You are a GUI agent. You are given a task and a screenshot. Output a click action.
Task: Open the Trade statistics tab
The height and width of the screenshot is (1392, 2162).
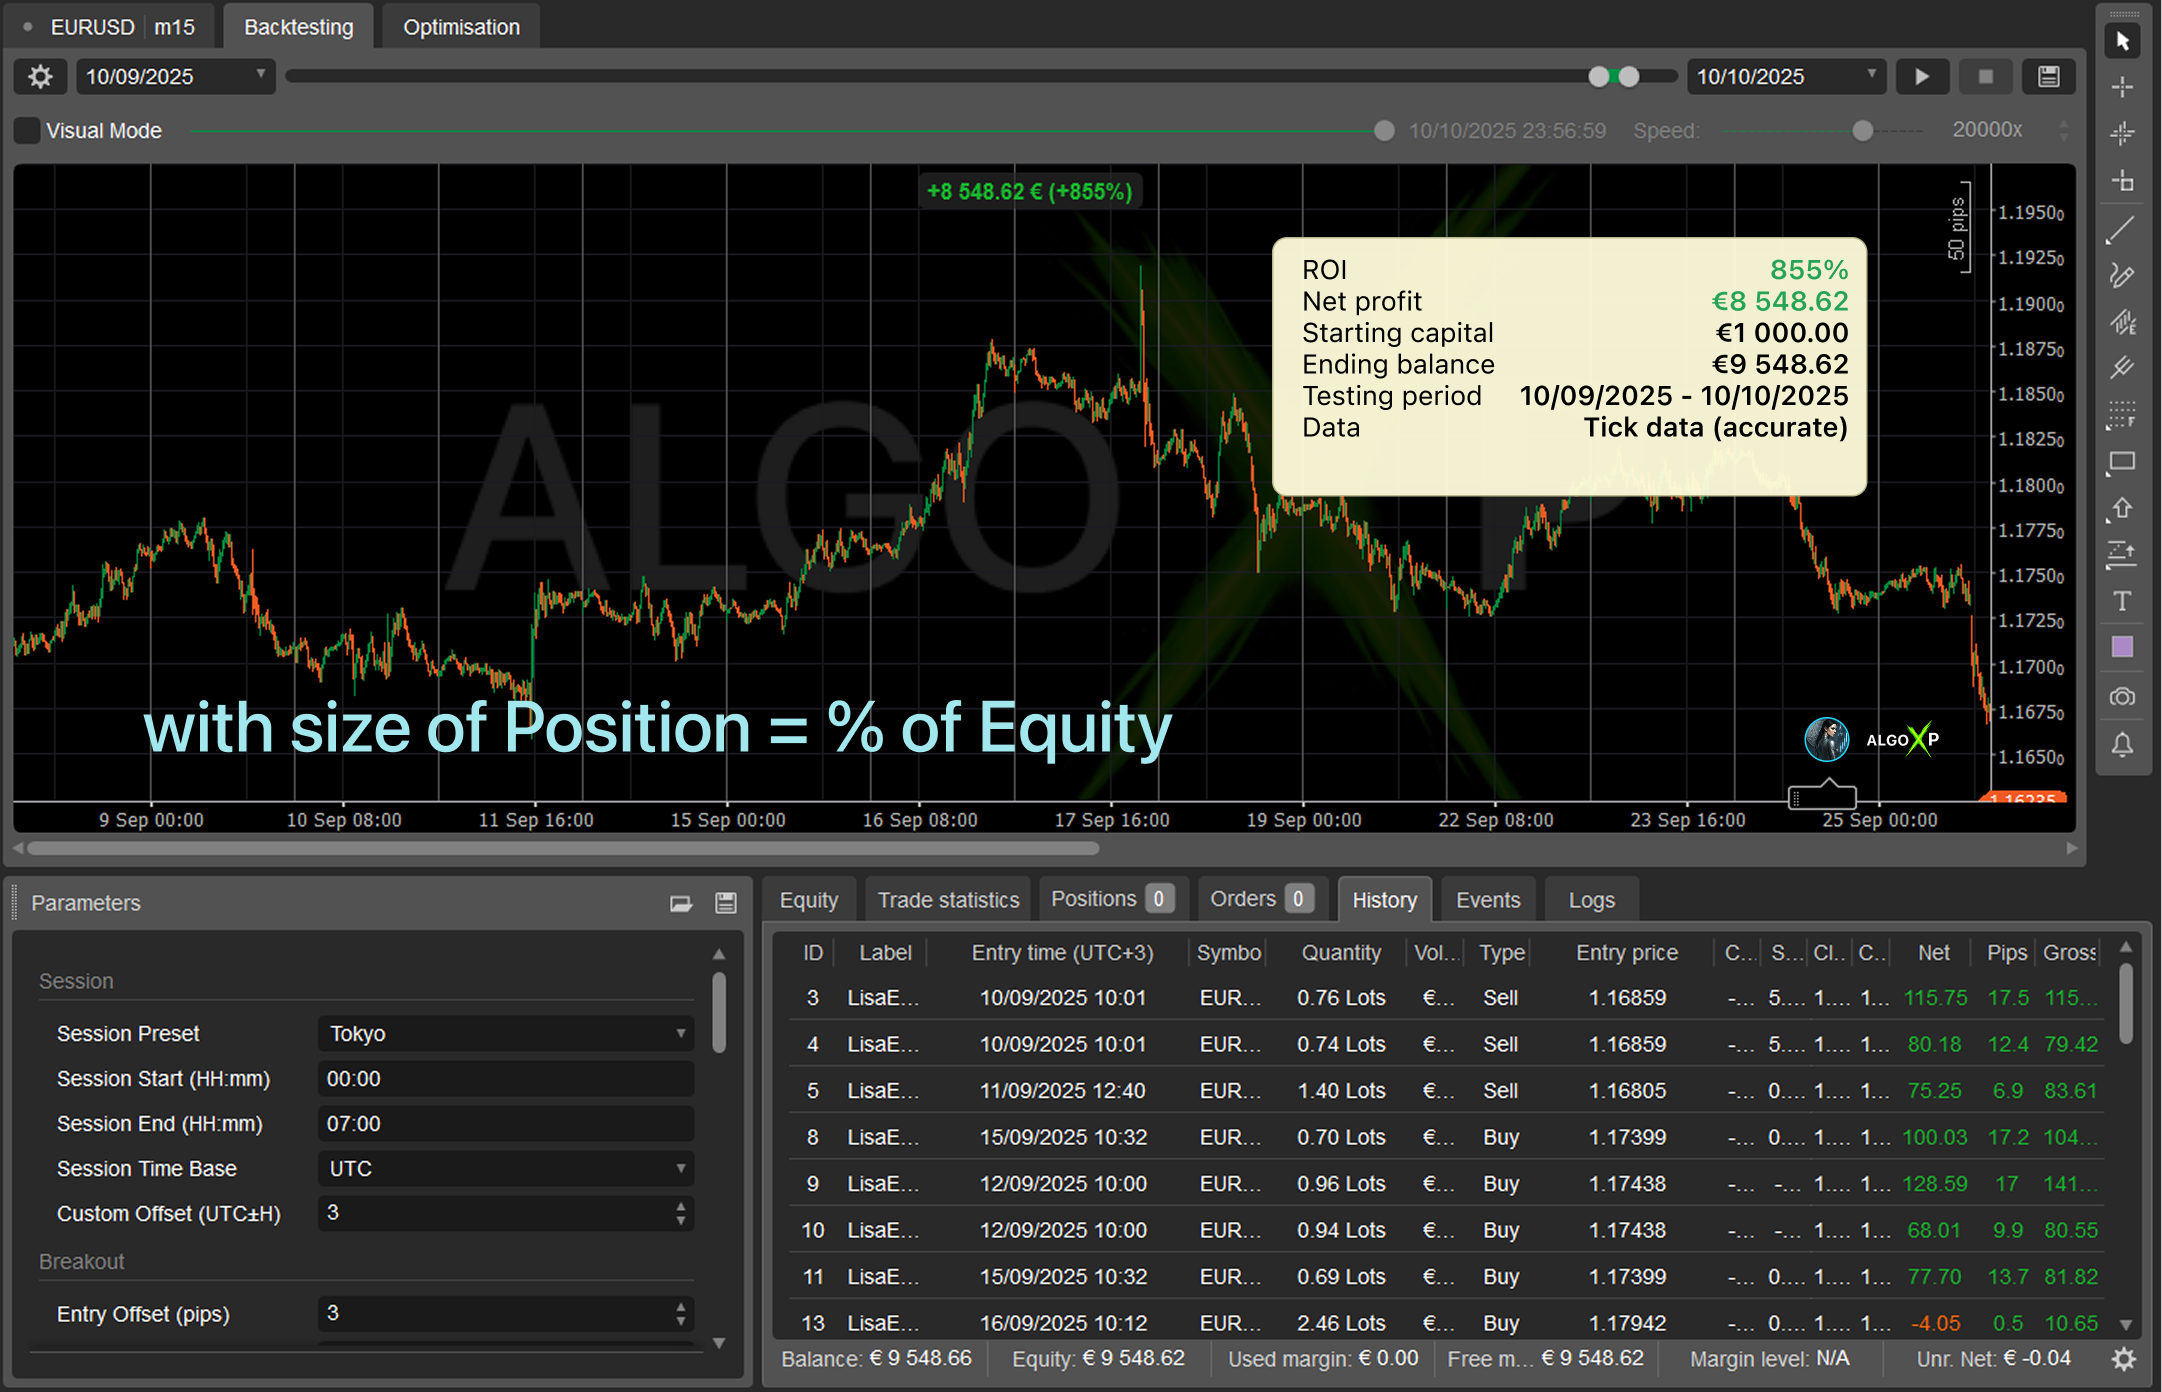tap(948, 900)
